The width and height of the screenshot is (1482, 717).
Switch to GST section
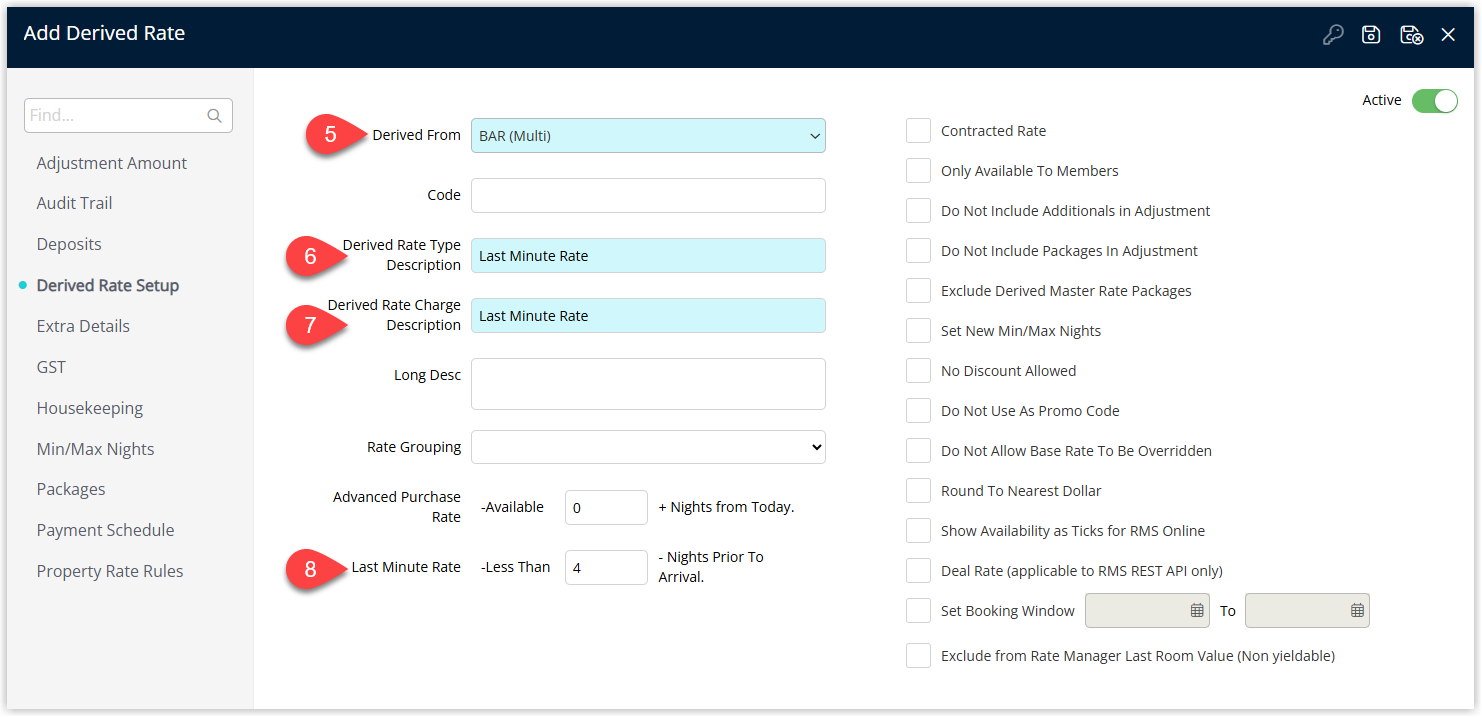51,367
